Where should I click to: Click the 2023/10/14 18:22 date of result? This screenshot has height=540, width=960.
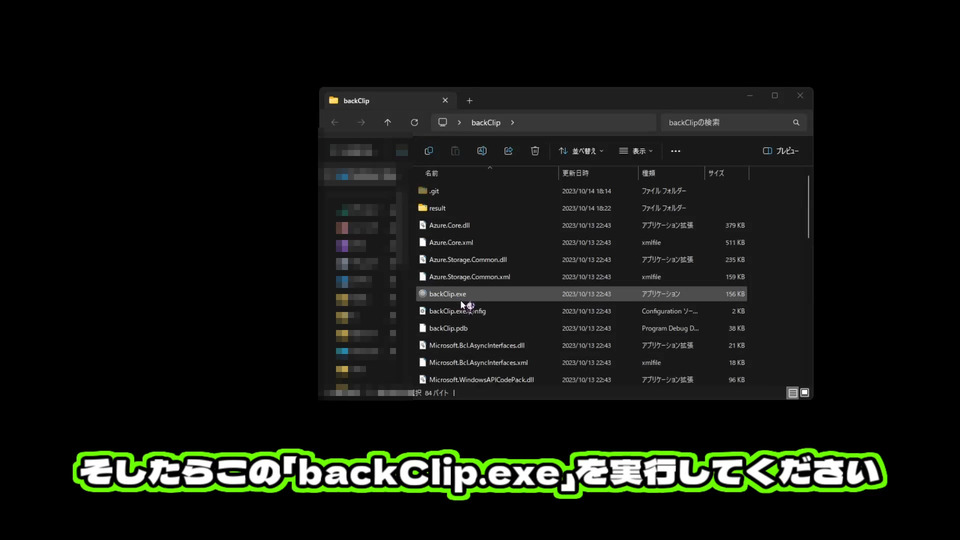click(x=587, y=208)
